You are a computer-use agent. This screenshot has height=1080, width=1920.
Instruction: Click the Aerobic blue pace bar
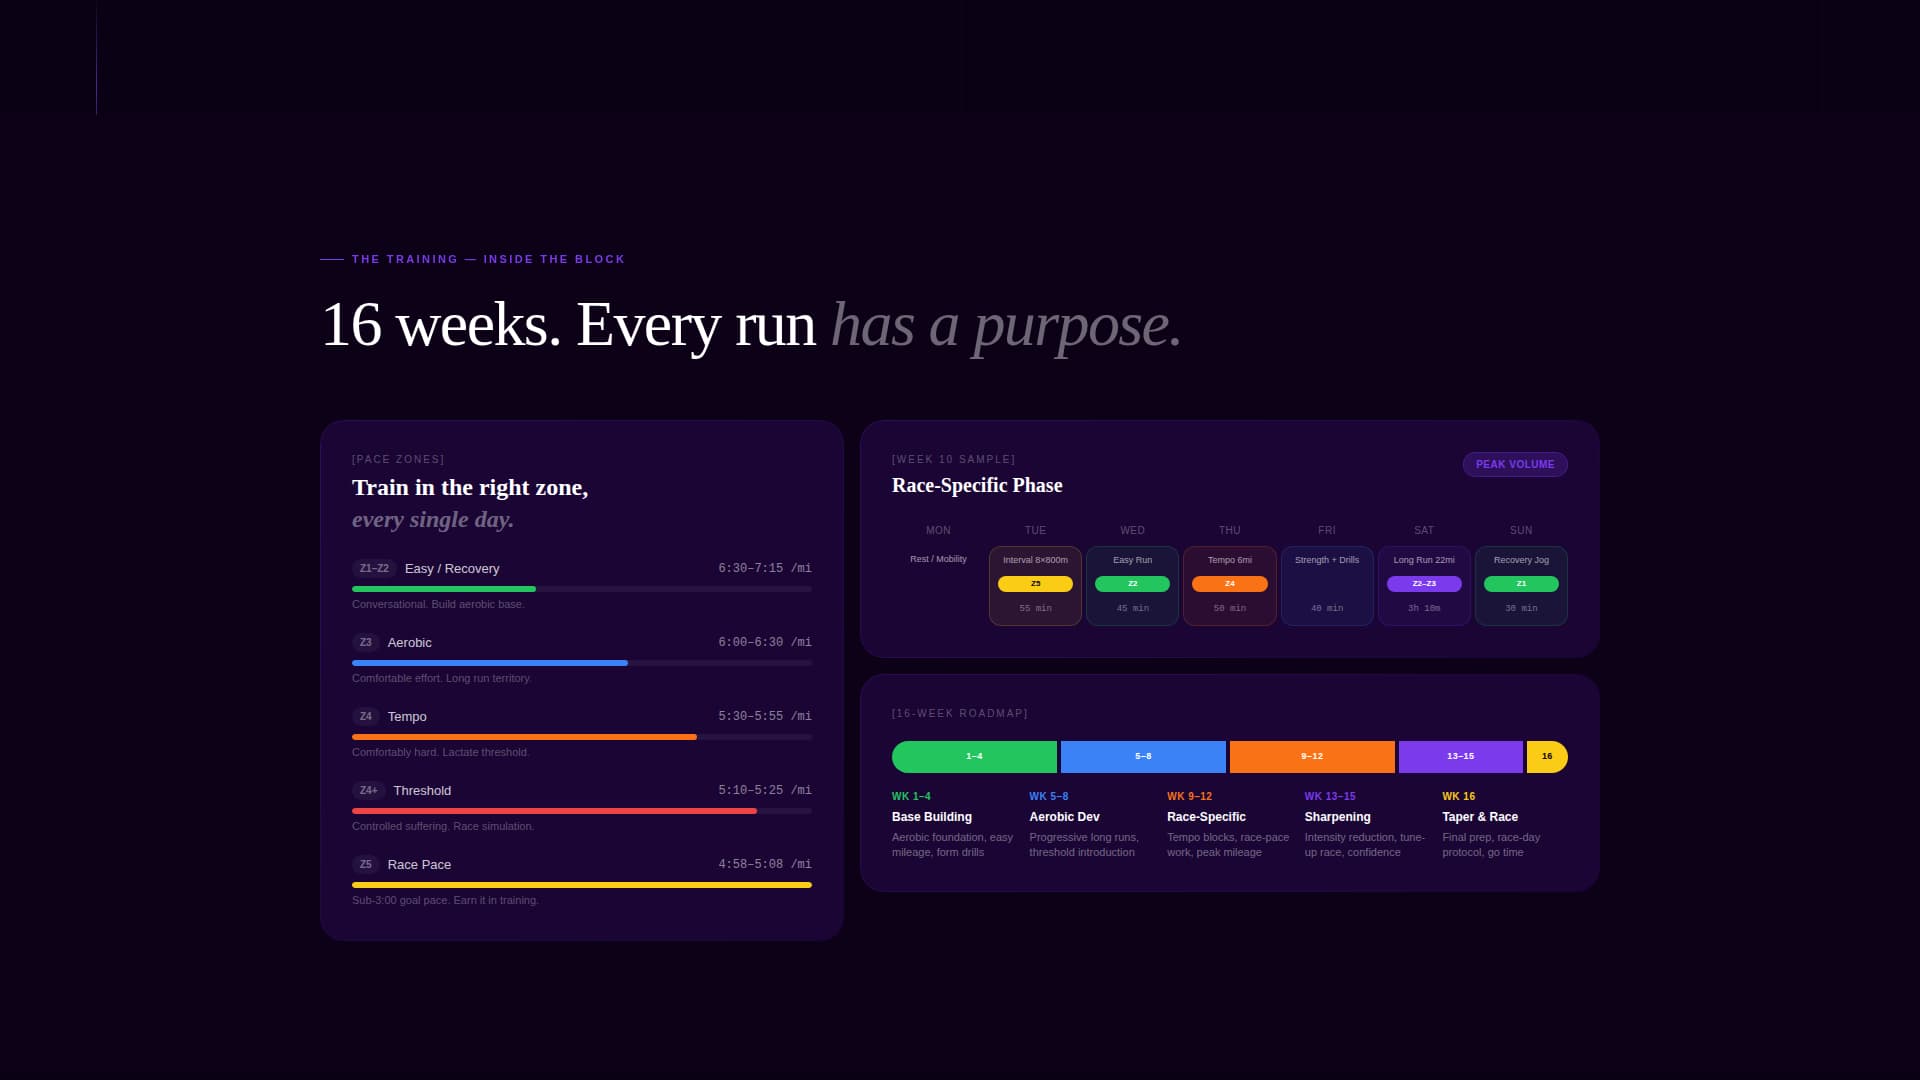[x=490, y=663]
